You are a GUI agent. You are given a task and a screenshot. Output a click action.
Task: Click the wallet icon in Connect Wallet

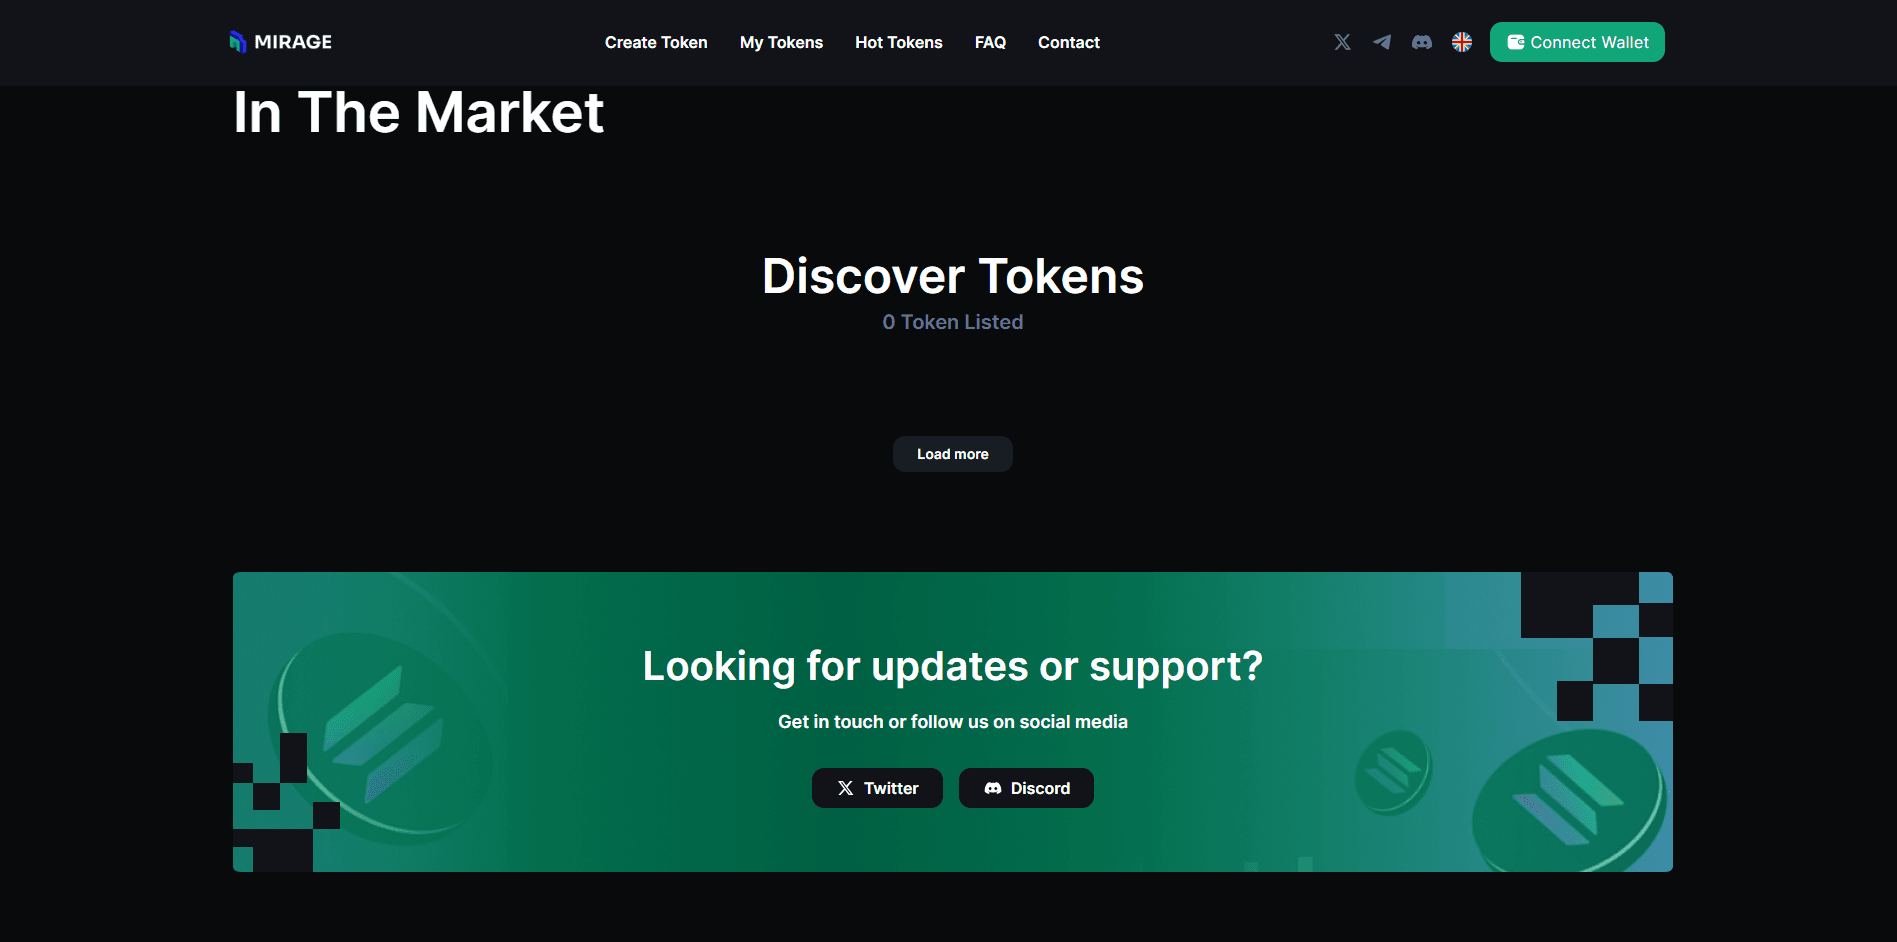pos(1516,42)
